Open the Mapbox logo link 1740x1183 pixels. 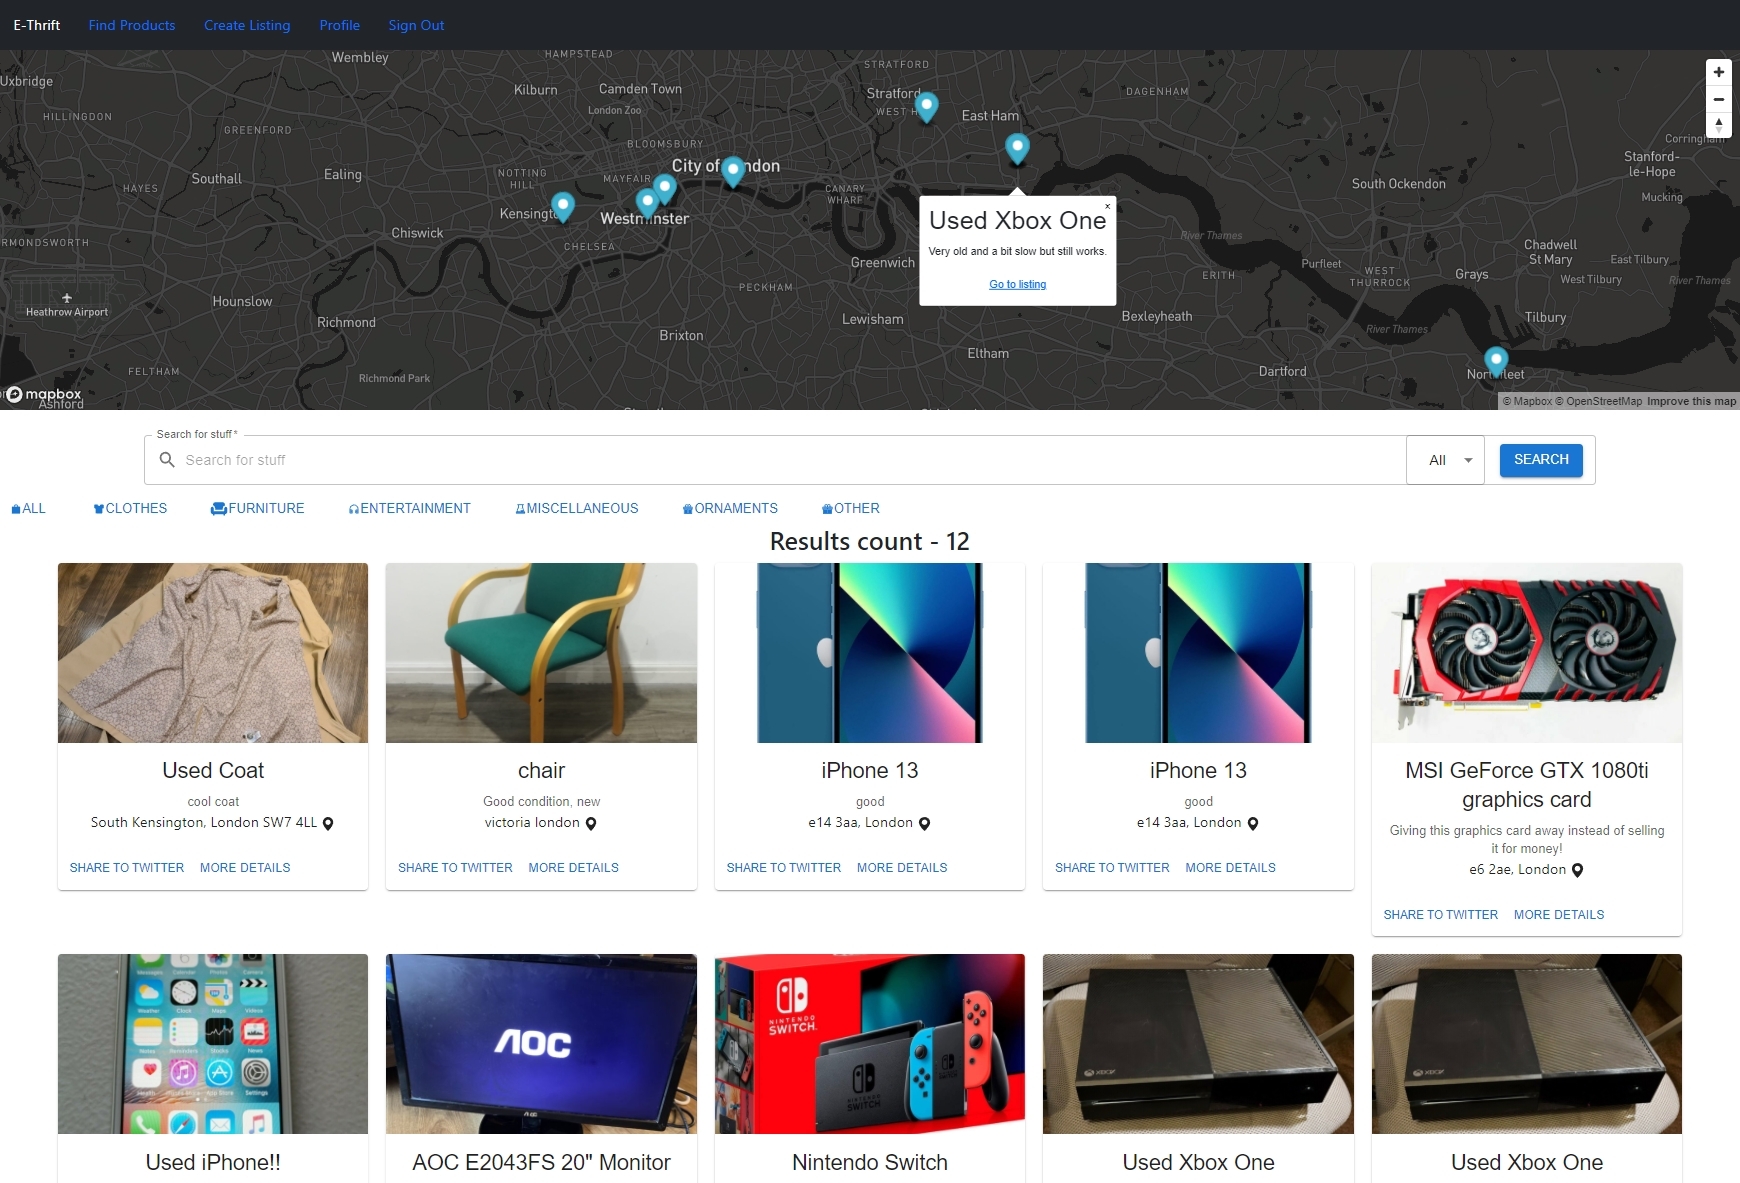pos(44,395)
